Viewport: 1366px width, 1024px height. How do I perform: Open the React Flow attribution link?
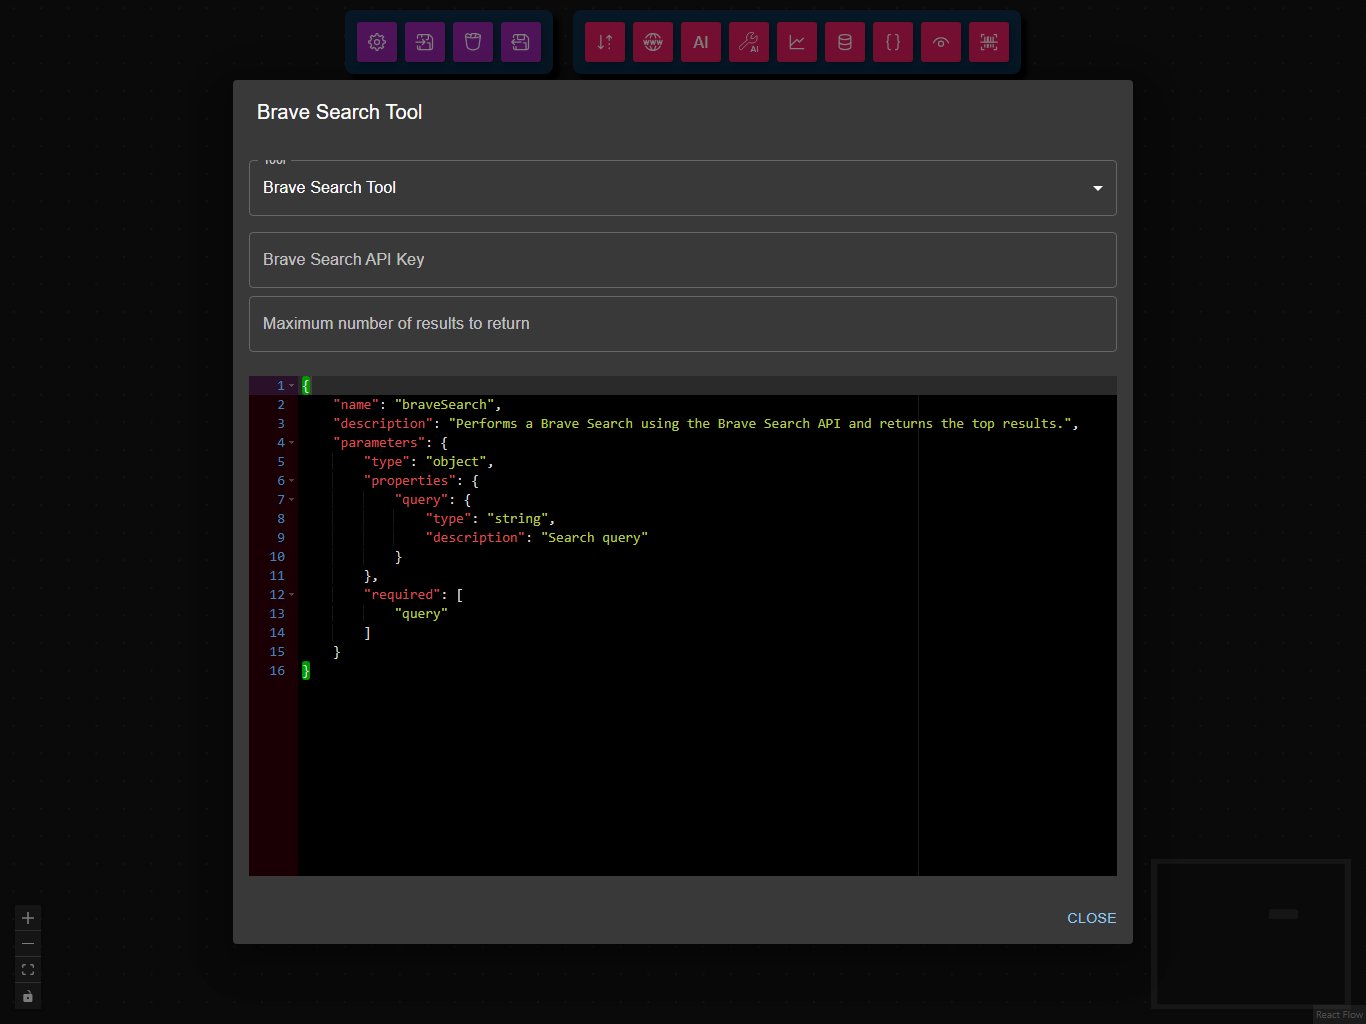1339,1015
